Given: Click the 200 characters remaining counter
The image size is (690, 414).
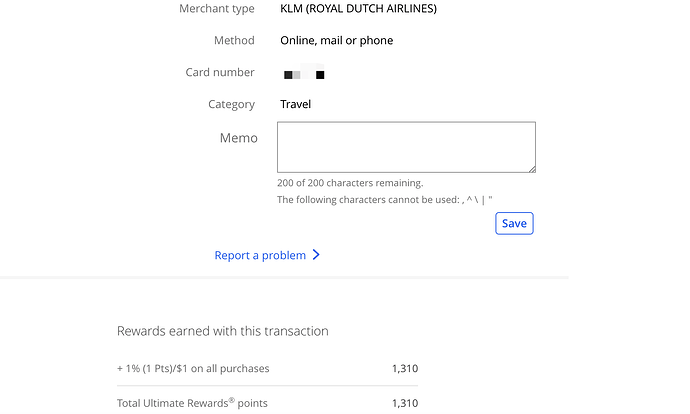Looking at the screenshot, I should [x=350, y=183].
